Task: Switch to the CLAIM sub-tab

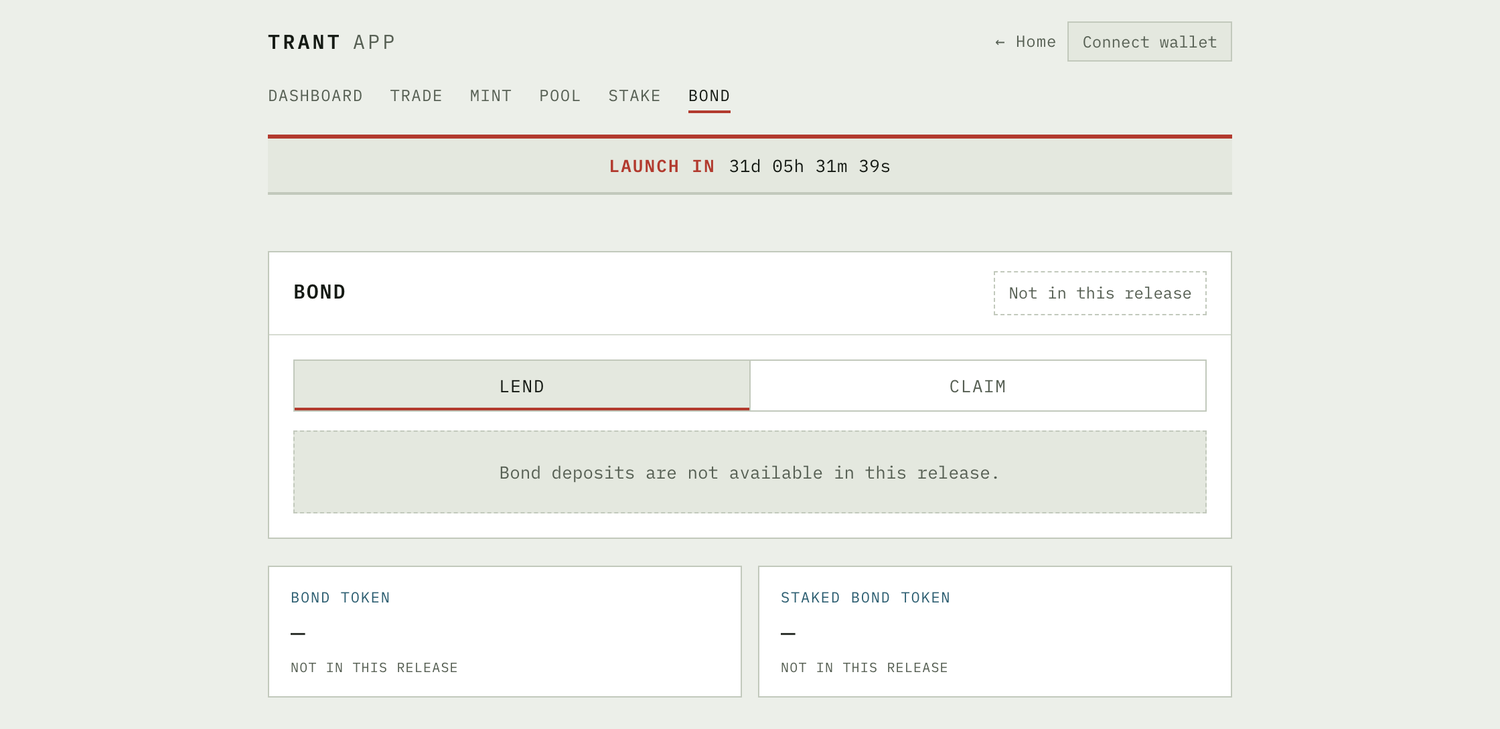Action: pyautogui.click(x=978, y=386)
